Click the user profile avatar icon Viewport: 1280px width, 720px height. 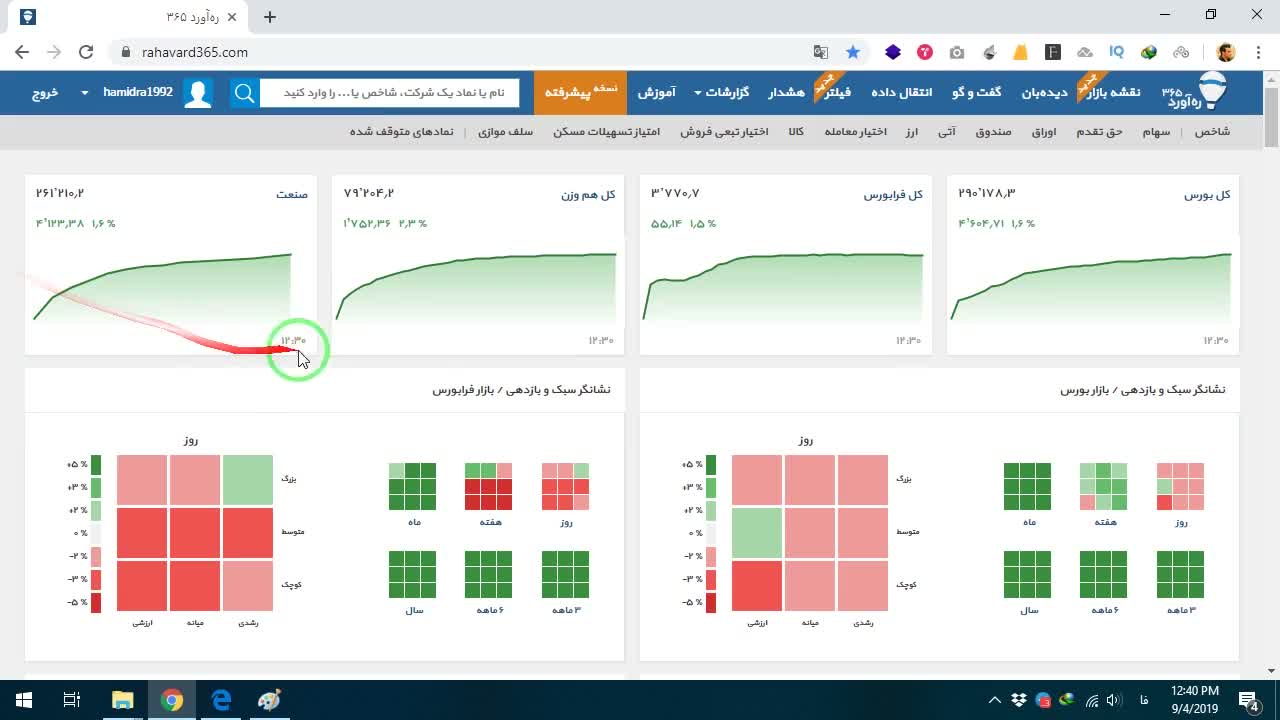pos(198,93)
